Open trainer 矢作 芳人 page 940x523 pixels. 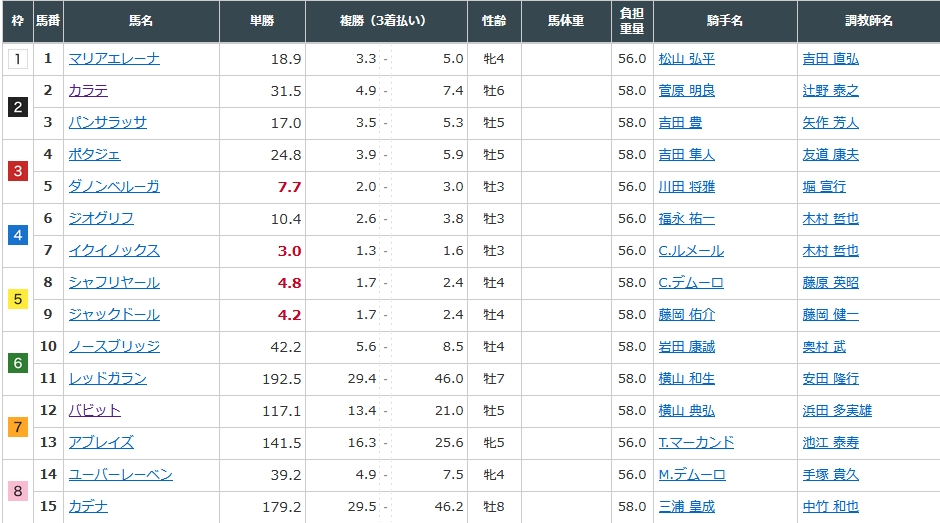(x=830, y=123)
